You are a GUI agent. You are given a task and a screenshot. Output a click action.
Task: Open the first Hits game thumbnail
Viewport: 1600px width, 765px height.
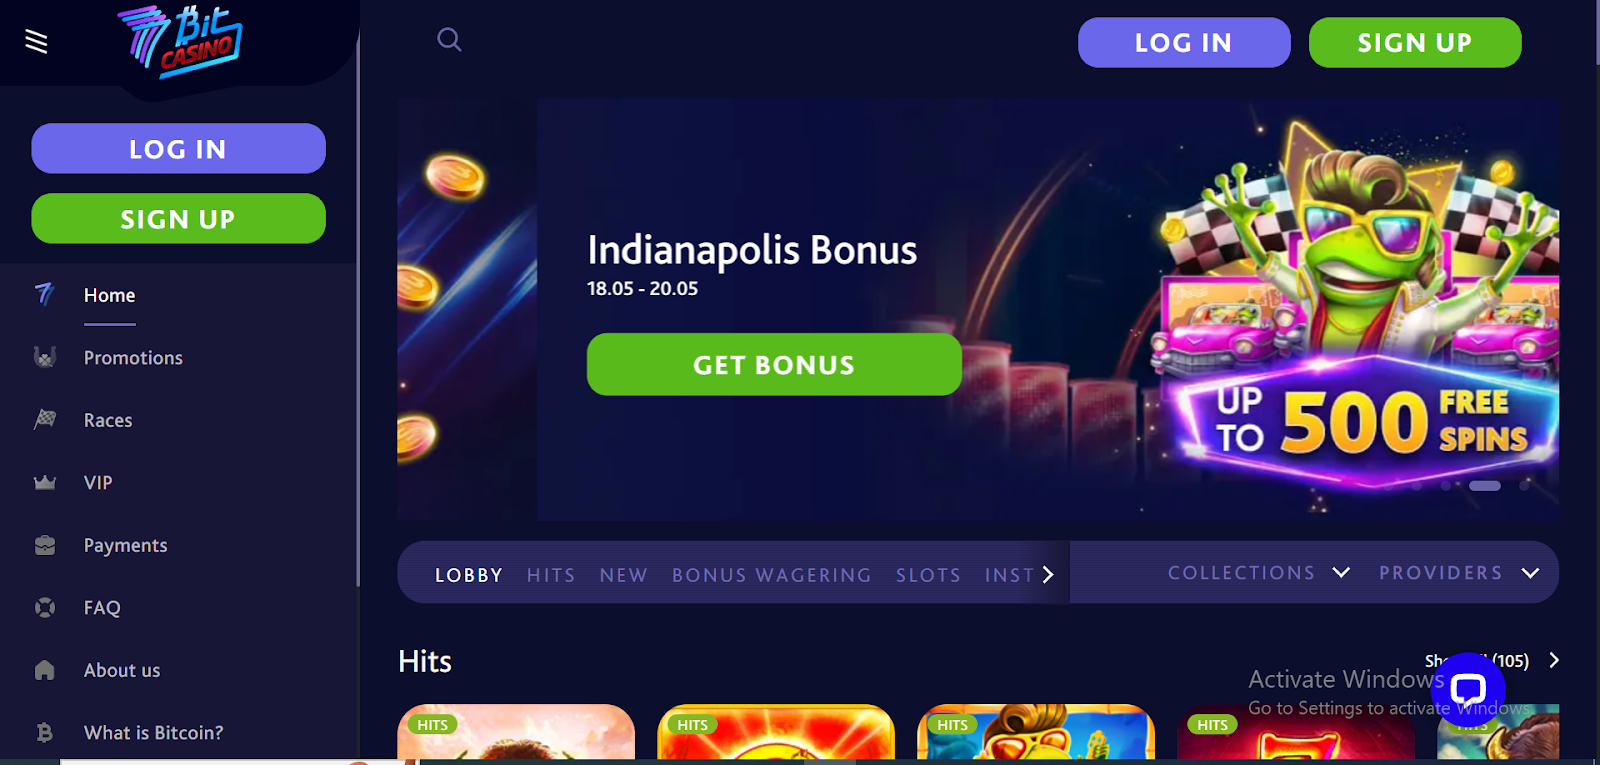tap(516, 731)
